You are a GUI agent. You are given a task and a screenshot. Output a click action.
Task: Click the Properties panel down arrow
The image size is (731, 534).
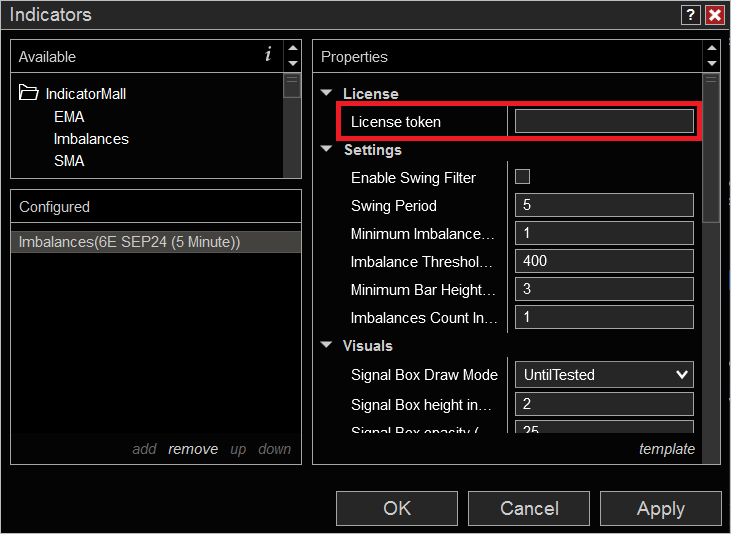pyautogui.click(x=712, y=63)
